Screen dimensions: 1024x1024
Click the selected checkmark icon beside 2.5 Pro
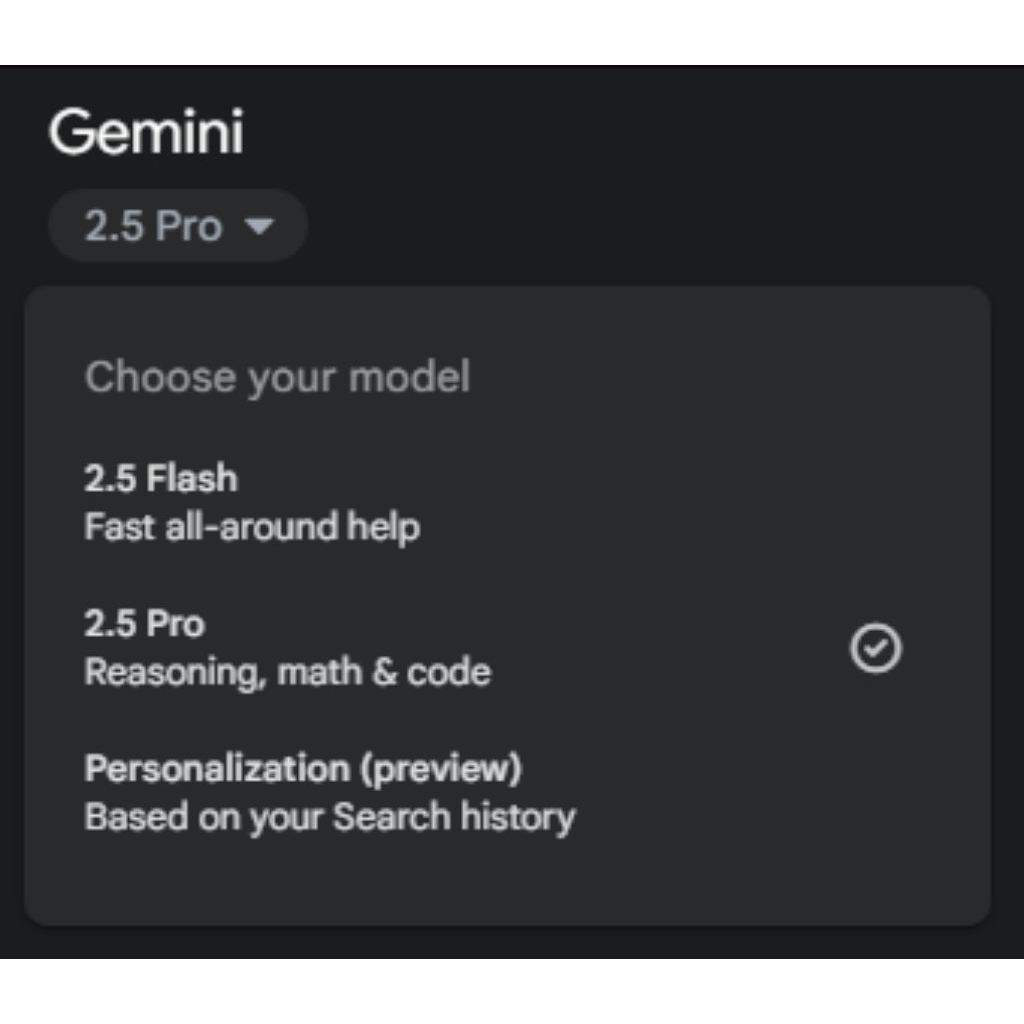(x=875, y=648)
